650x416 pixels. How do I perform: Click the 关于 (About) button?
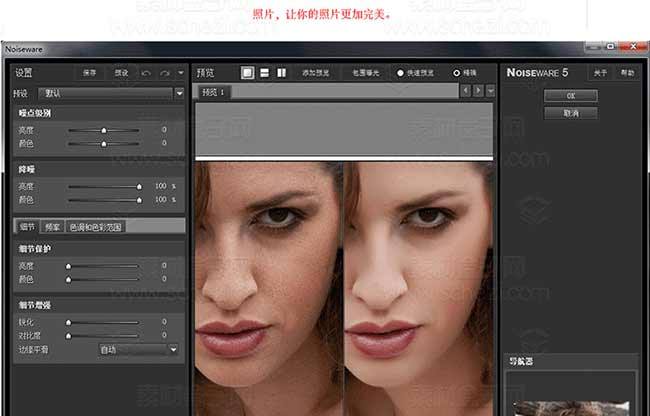pos(600,73)
